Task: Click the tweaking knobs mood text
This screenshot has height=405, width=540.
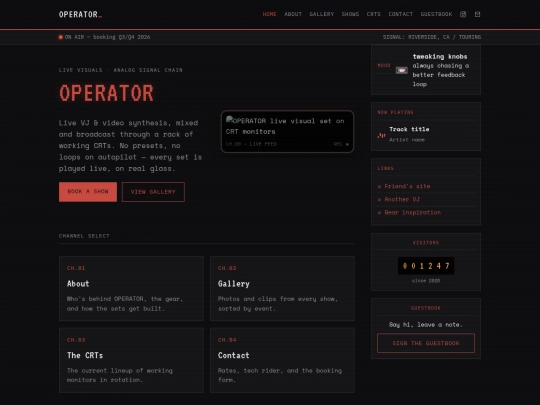Action: coord(440,56)
